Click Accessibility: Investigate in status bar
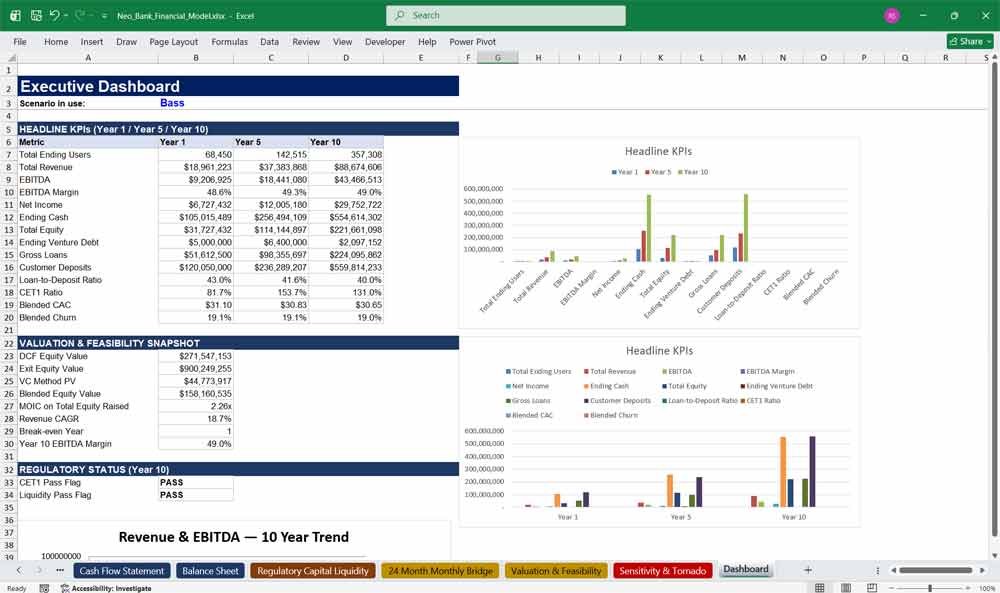The height and width of the screenshot is (593, 1000). click(x=106, y=588)
